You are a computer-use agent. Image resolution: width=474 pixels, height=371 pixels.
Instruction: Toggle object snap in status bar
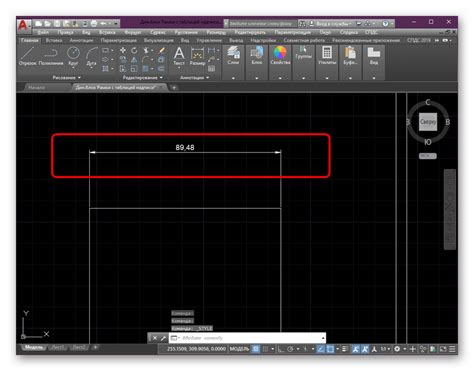pyautogui.click(x=330, y=349)
